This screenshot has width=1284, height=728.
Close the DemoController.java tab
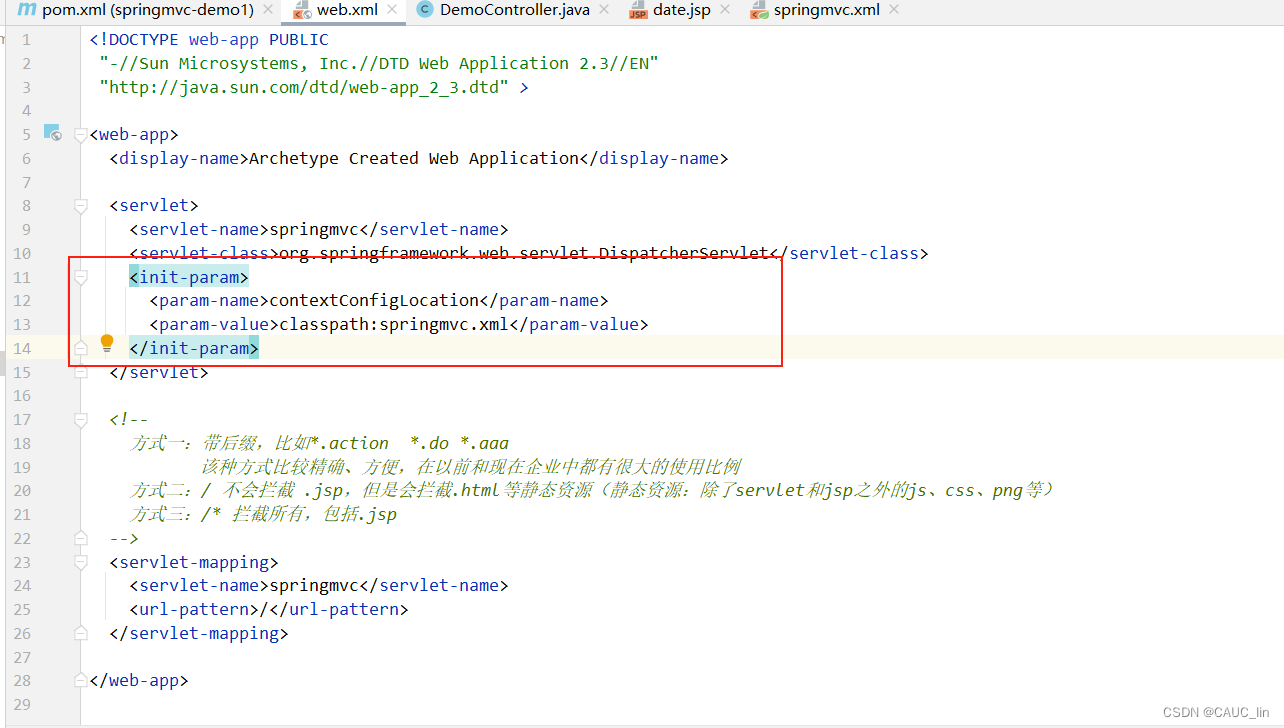click(x=606, y=10)
